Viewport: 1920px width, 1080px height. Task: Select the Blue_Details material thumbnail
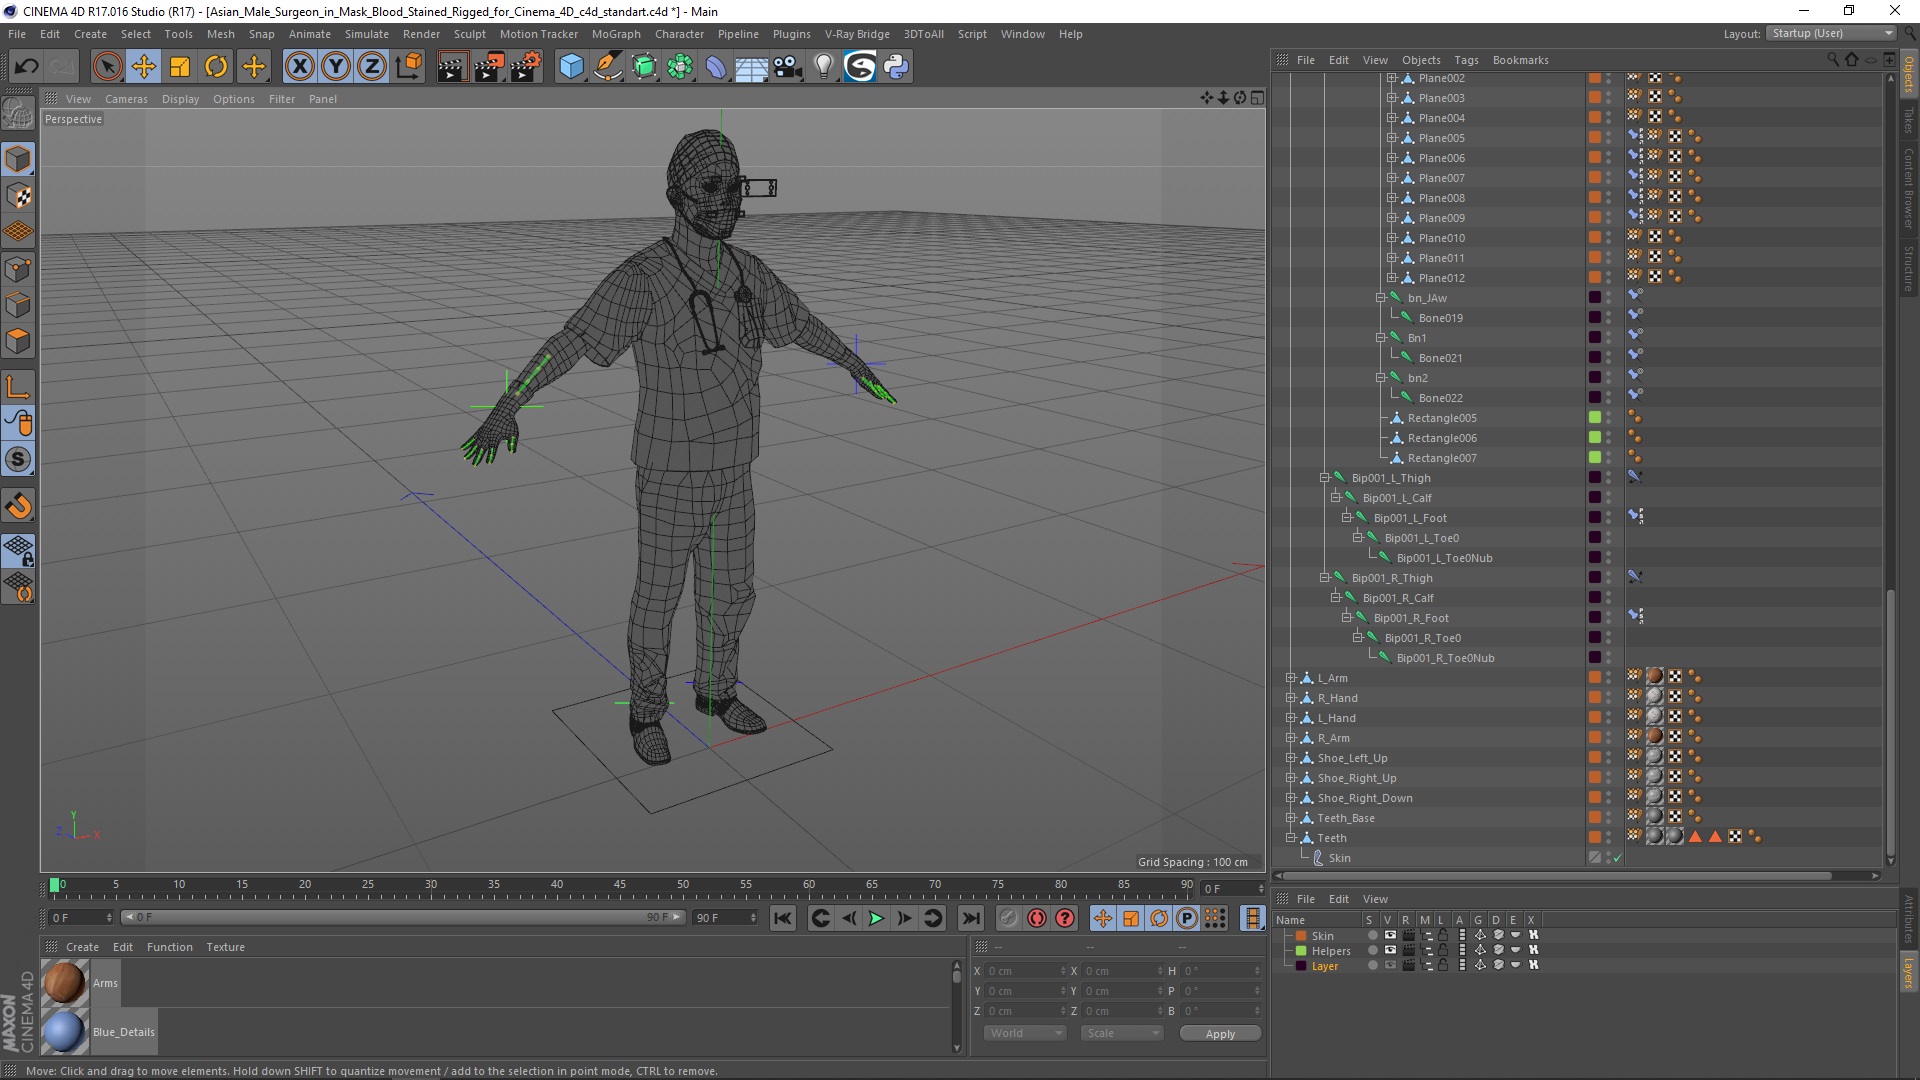coord(65,1032)
